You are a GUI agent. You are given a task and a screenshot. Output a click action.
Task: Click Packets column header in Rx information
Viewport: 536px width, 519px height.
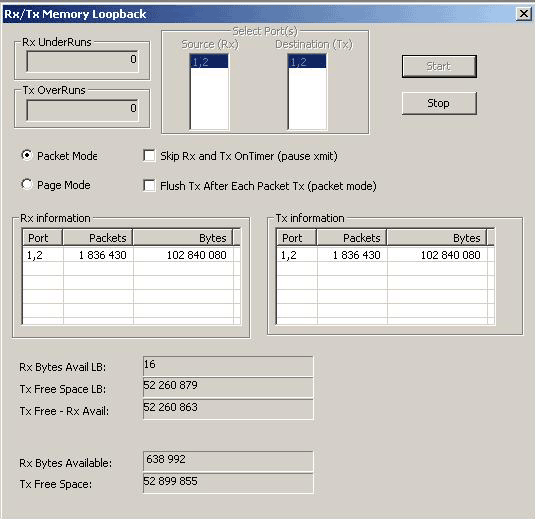pyautogui.click(x=98, y=238)
